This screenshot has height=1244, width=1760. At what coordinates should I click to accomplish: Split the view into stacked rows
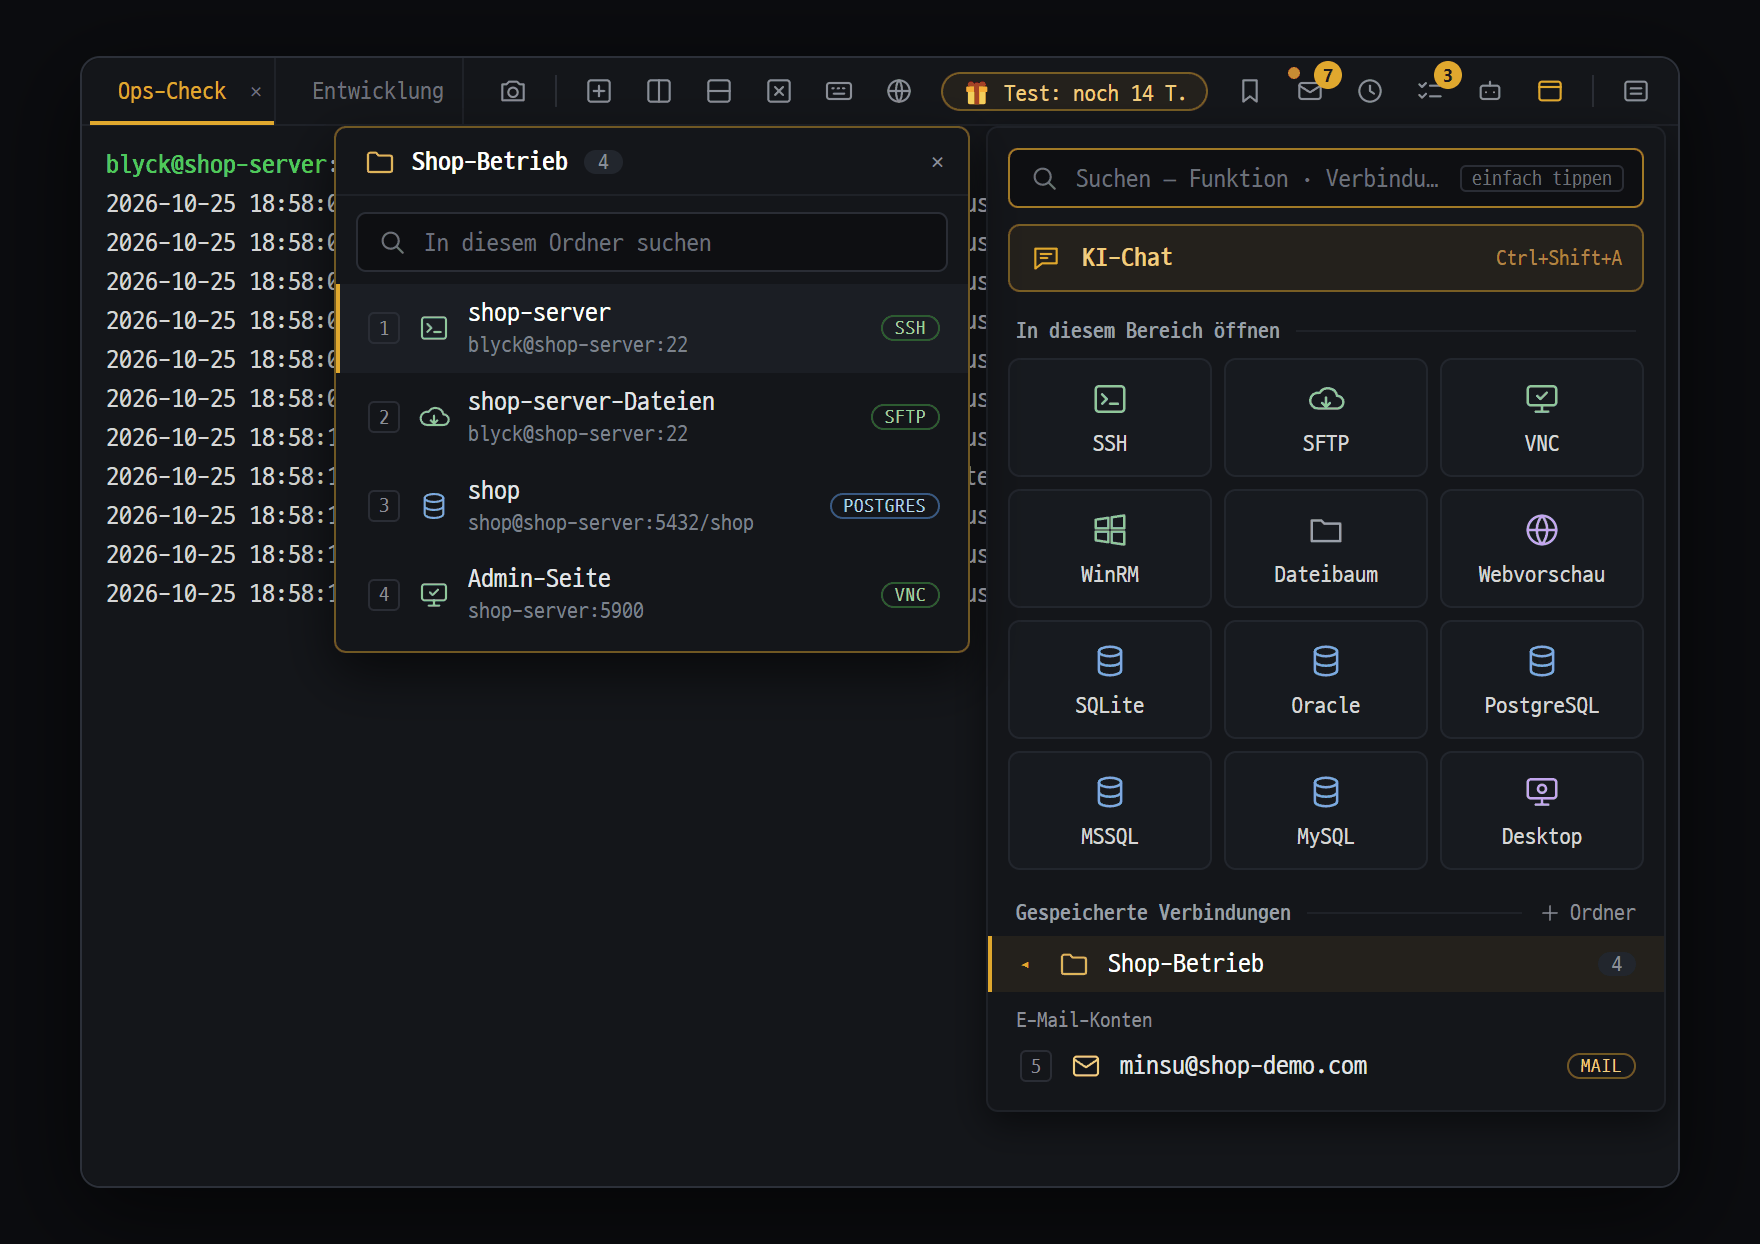tap(719, 91)
